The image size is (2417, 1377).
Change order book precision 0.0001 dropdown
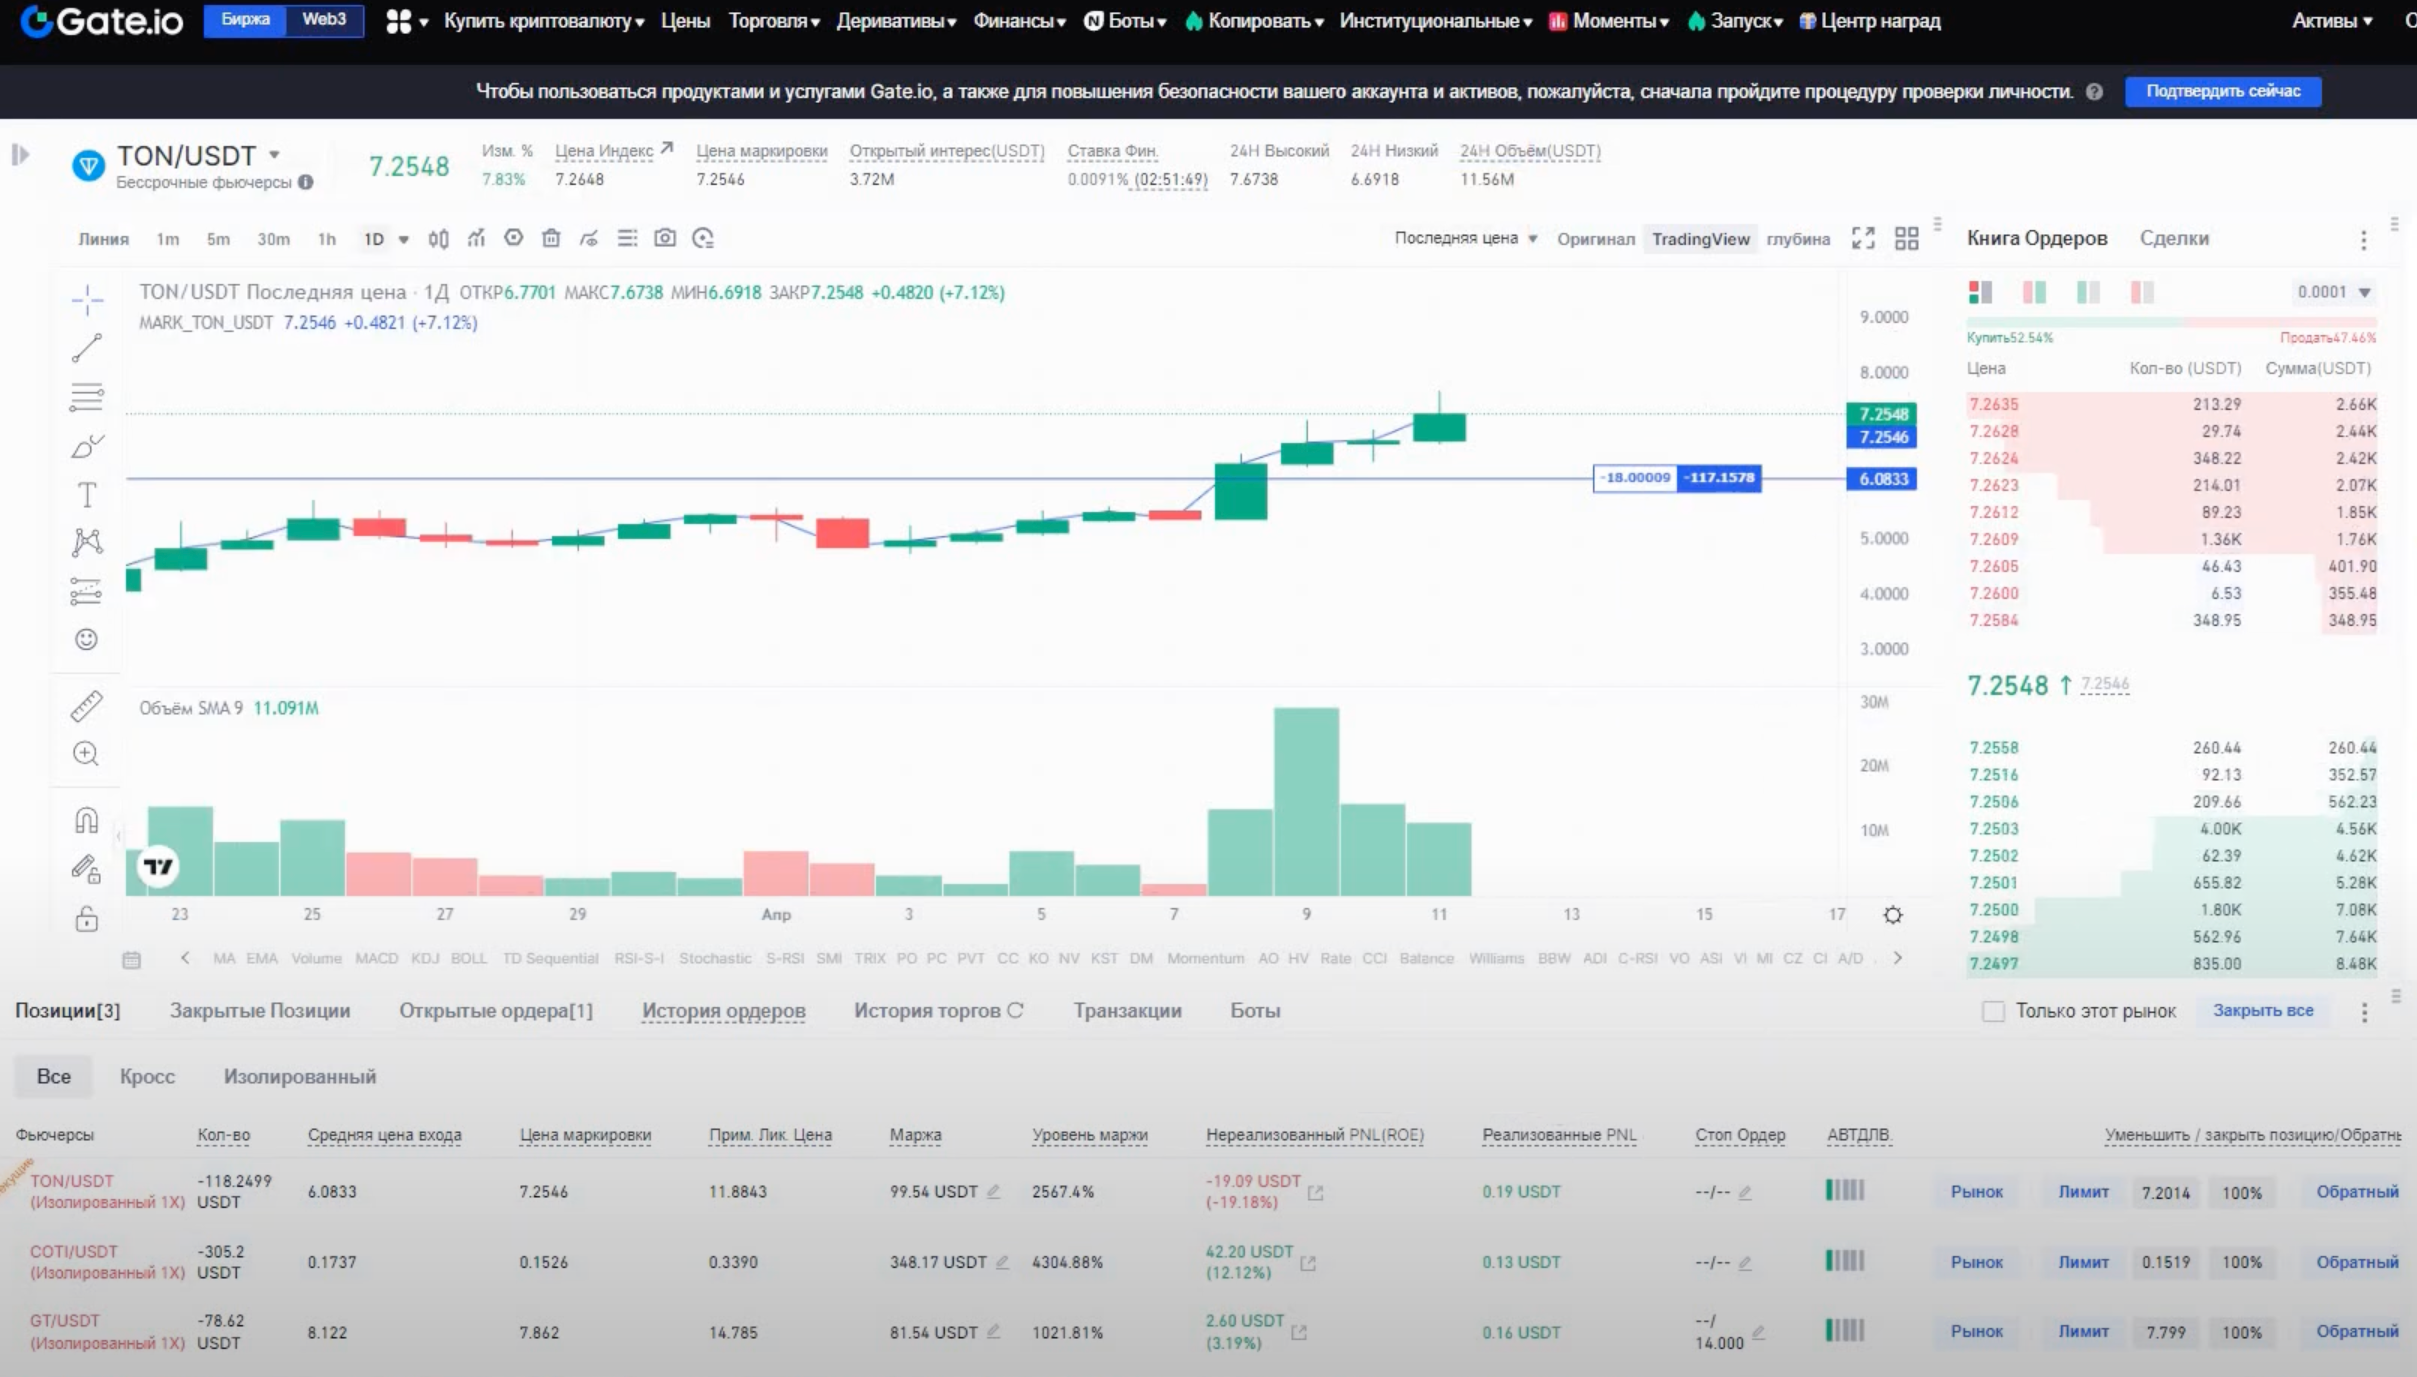2334,292
